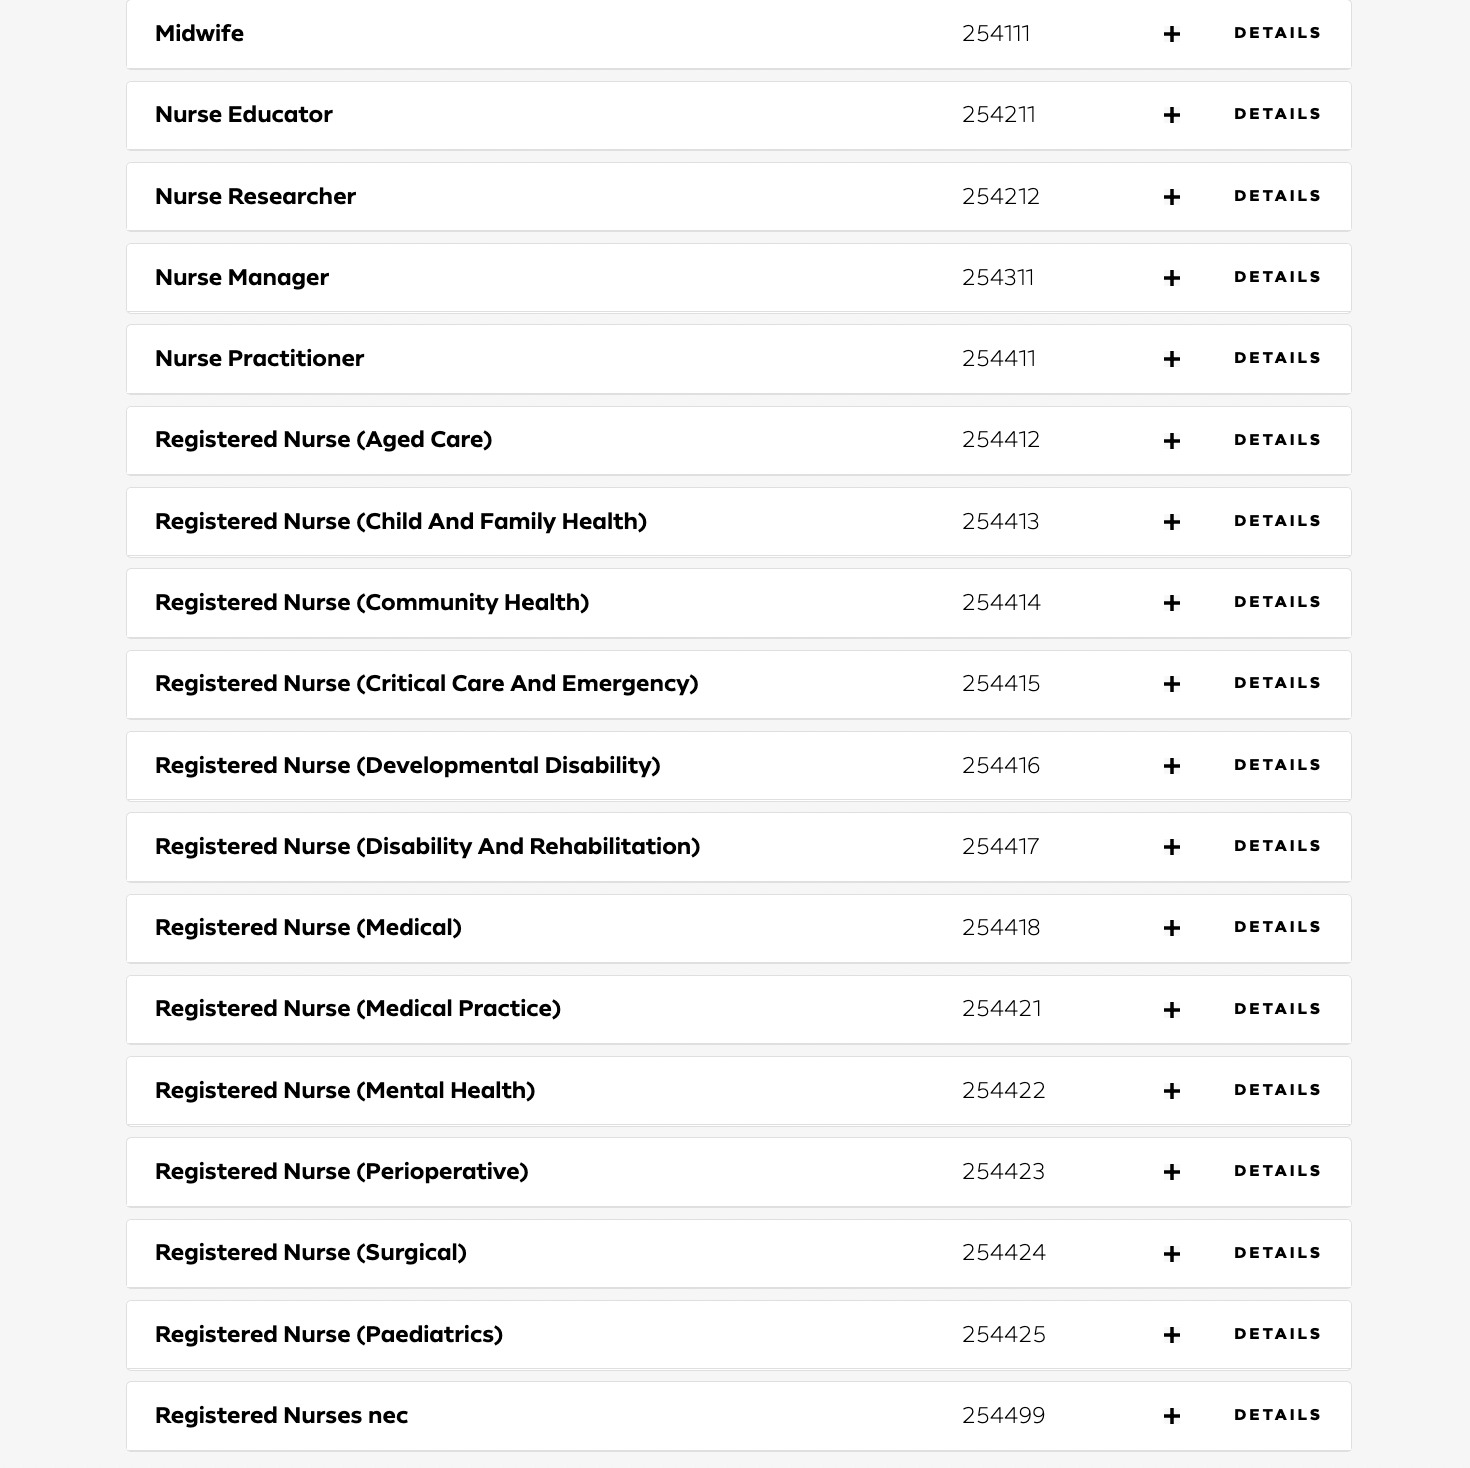Expand the Nurse Manager row

click(x=1171, y=278)
